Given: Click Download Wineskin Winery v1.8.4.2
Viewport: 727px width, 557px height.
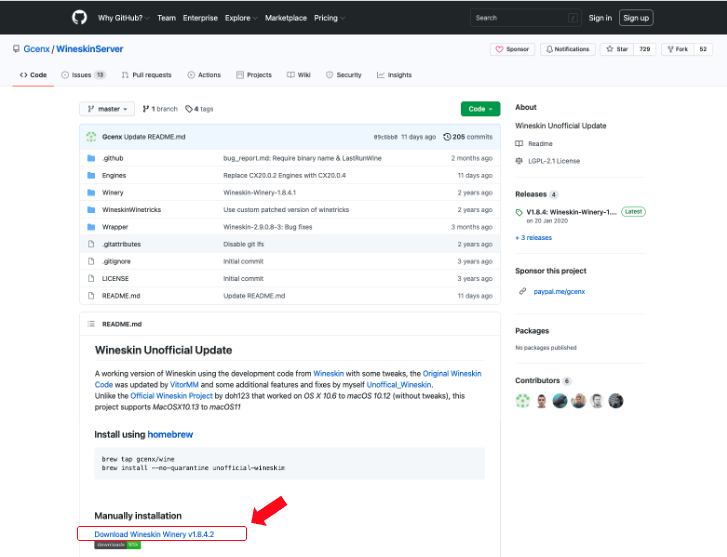Looking at the screenshot, I should (154, 534).
